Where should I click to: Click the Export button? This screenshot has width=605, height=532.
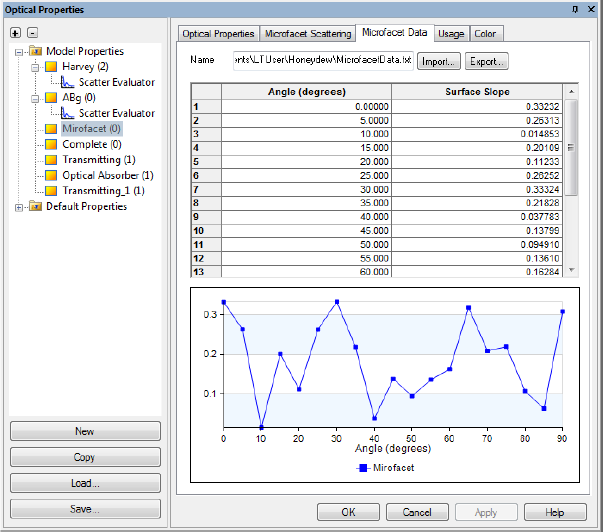487,61
